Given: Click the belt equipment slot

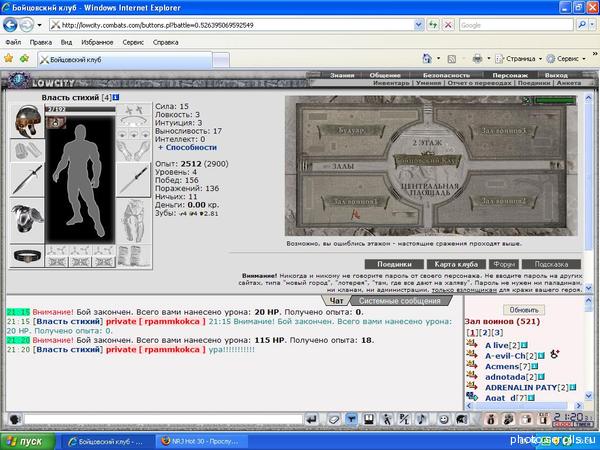Looking at the screenshot, I should coord(27,256).
